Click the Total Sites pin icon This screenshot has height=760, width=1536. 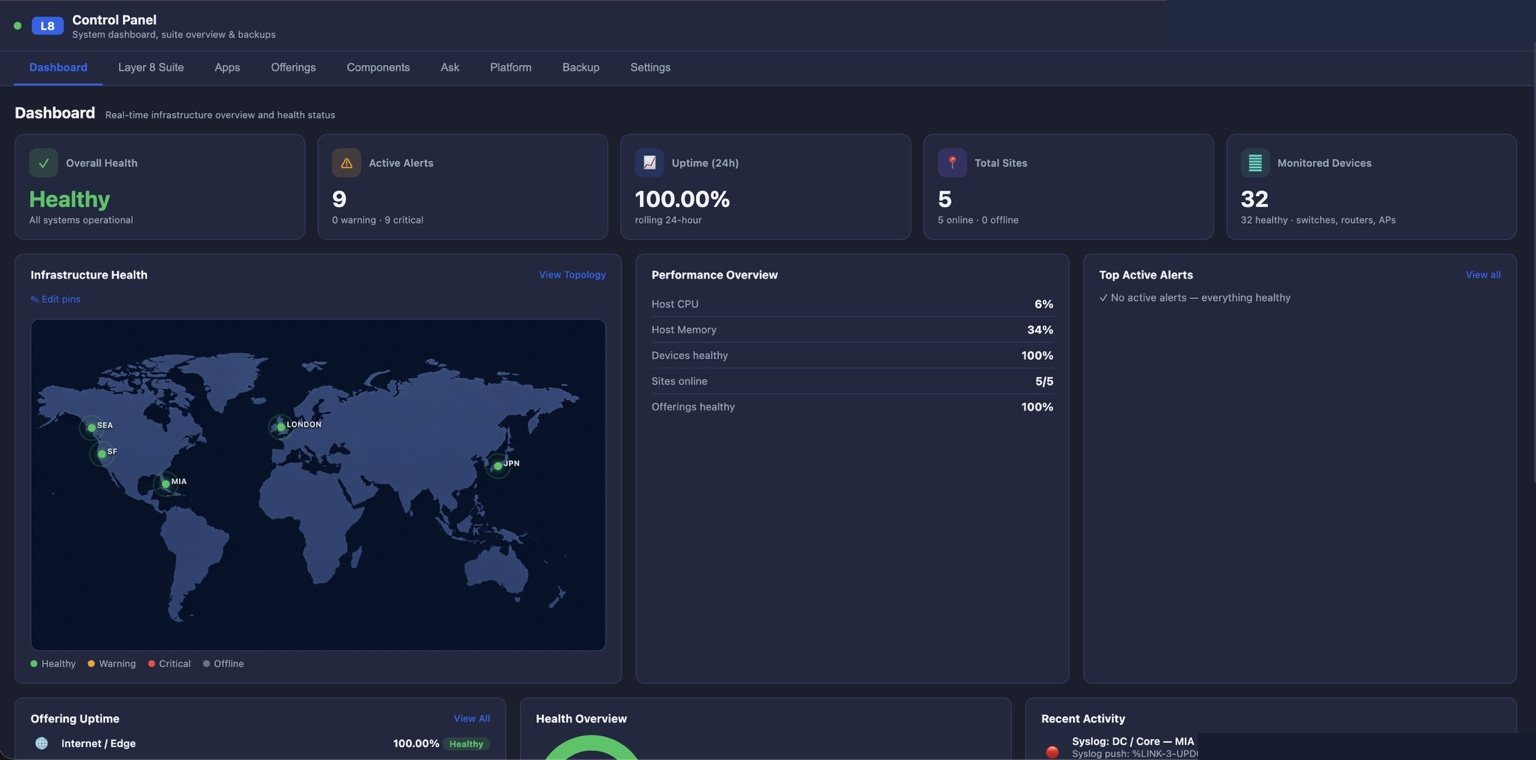coord(952,163)
